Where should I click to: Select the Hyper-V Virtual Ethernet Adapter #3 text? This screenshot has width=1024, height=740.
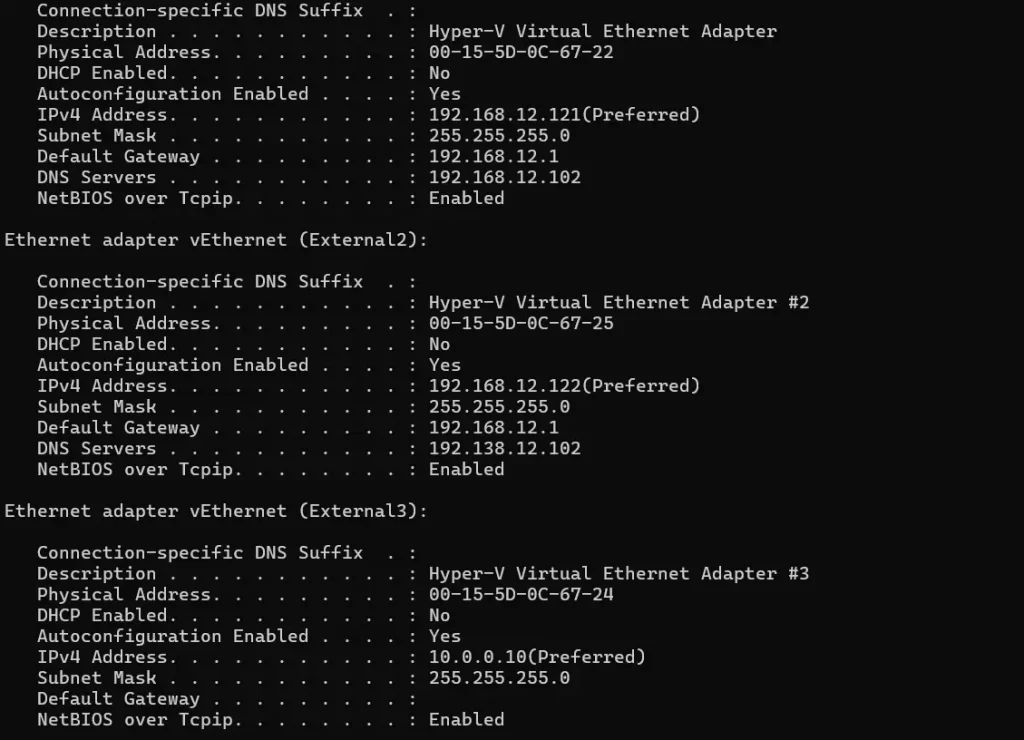[618, 573]
